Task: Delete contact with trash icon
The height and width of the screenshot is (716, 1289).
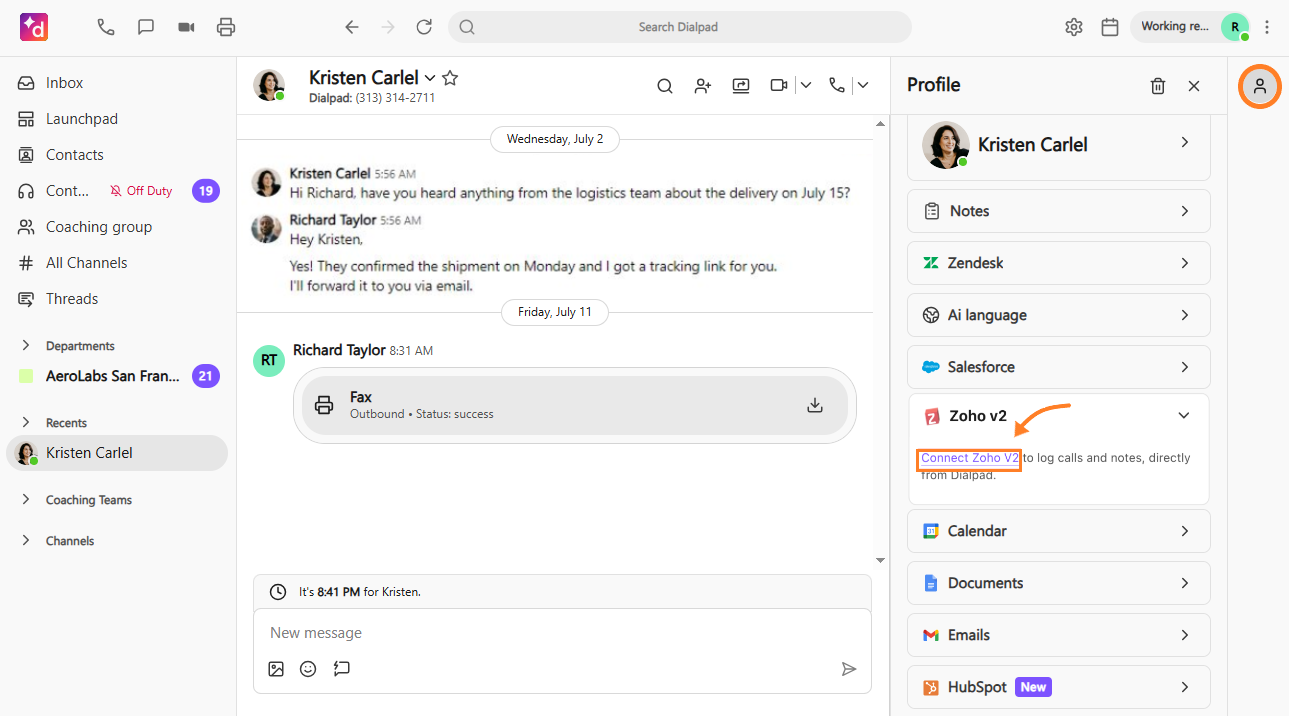Action: (1158, 86)
